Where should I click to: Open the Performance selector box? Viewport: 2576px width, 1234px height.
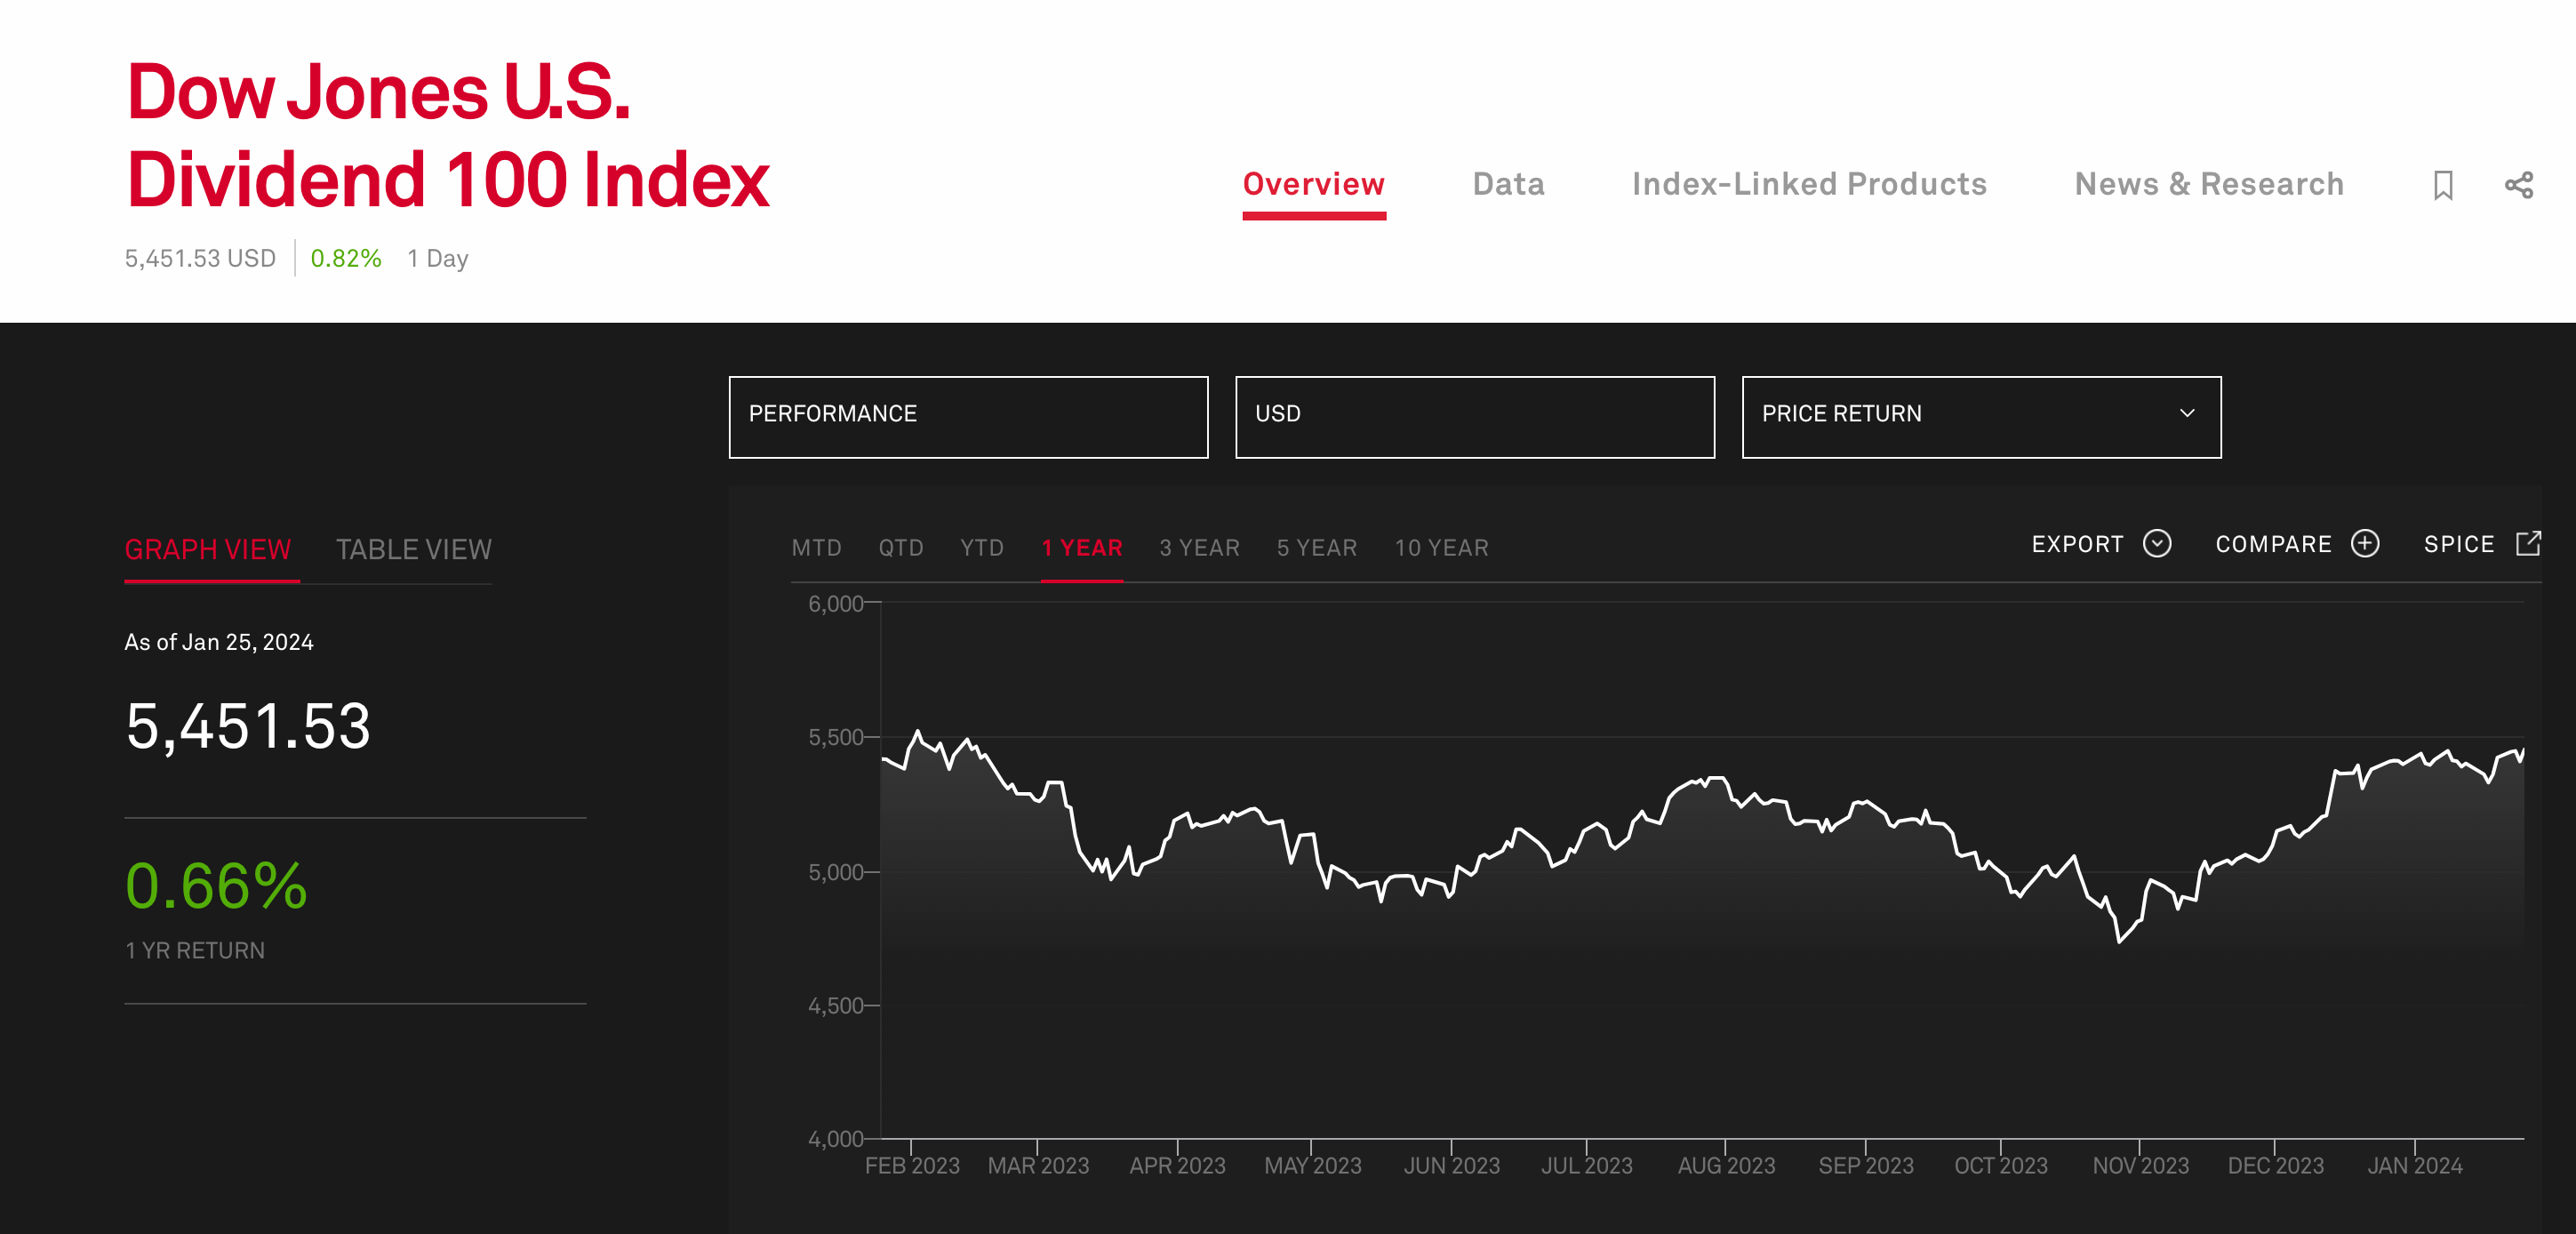tap(968, 417)
